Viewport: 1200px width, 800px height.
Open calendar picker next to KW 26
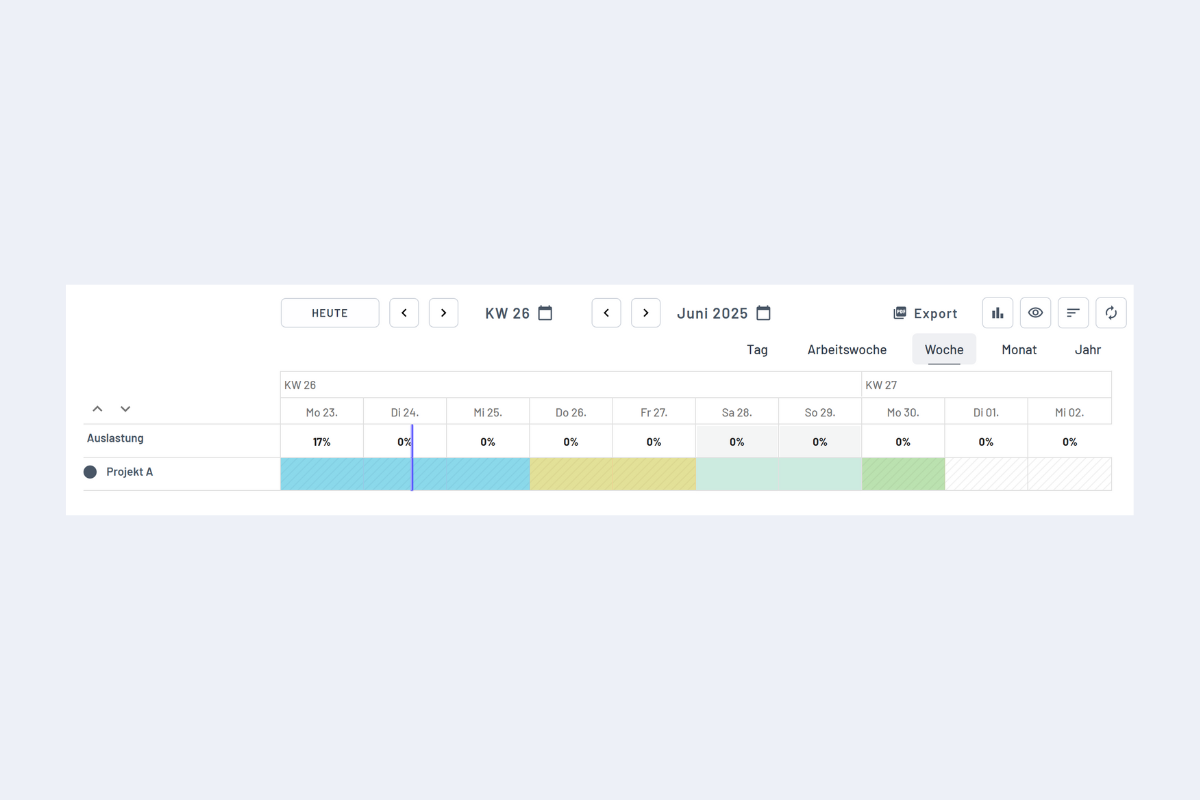[x=545, y=313]
